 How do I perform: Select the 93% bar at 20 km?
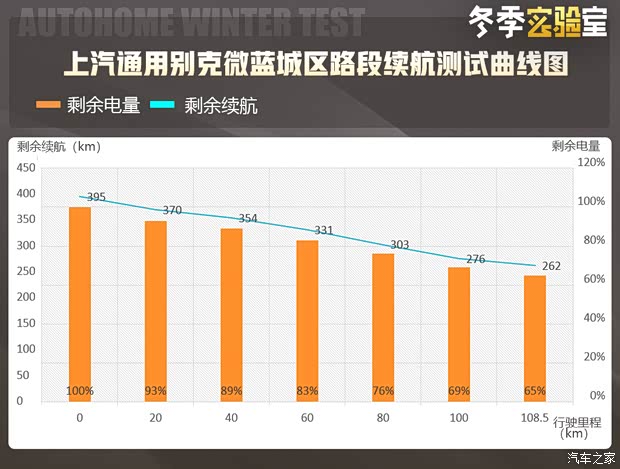click(156, 311)
